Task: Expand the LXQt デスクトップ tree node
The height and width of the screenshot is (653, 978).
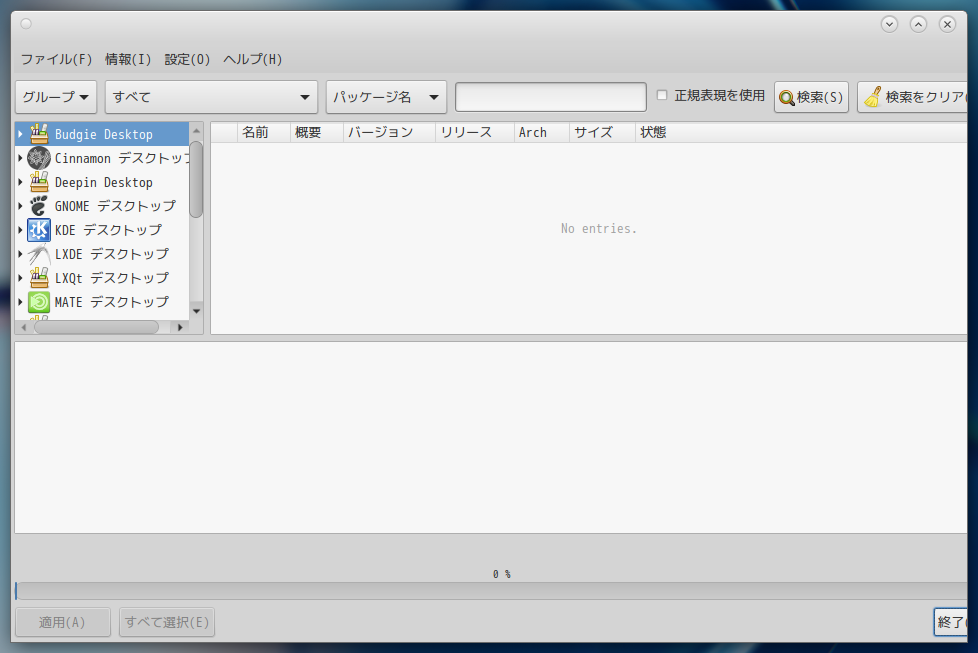Action: pyautogui.click(x=21, y=278)
